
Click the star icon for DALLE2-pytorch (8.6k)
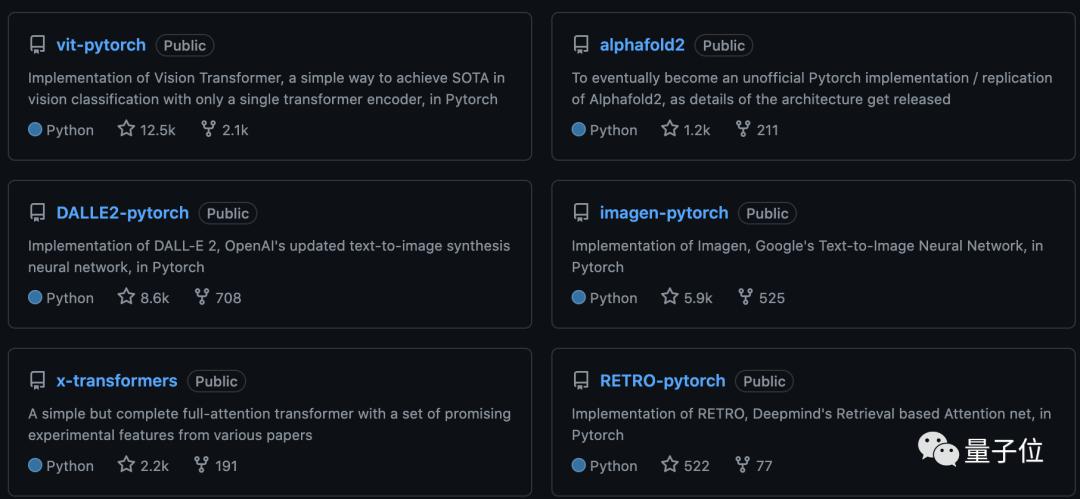tap(126, 297)
